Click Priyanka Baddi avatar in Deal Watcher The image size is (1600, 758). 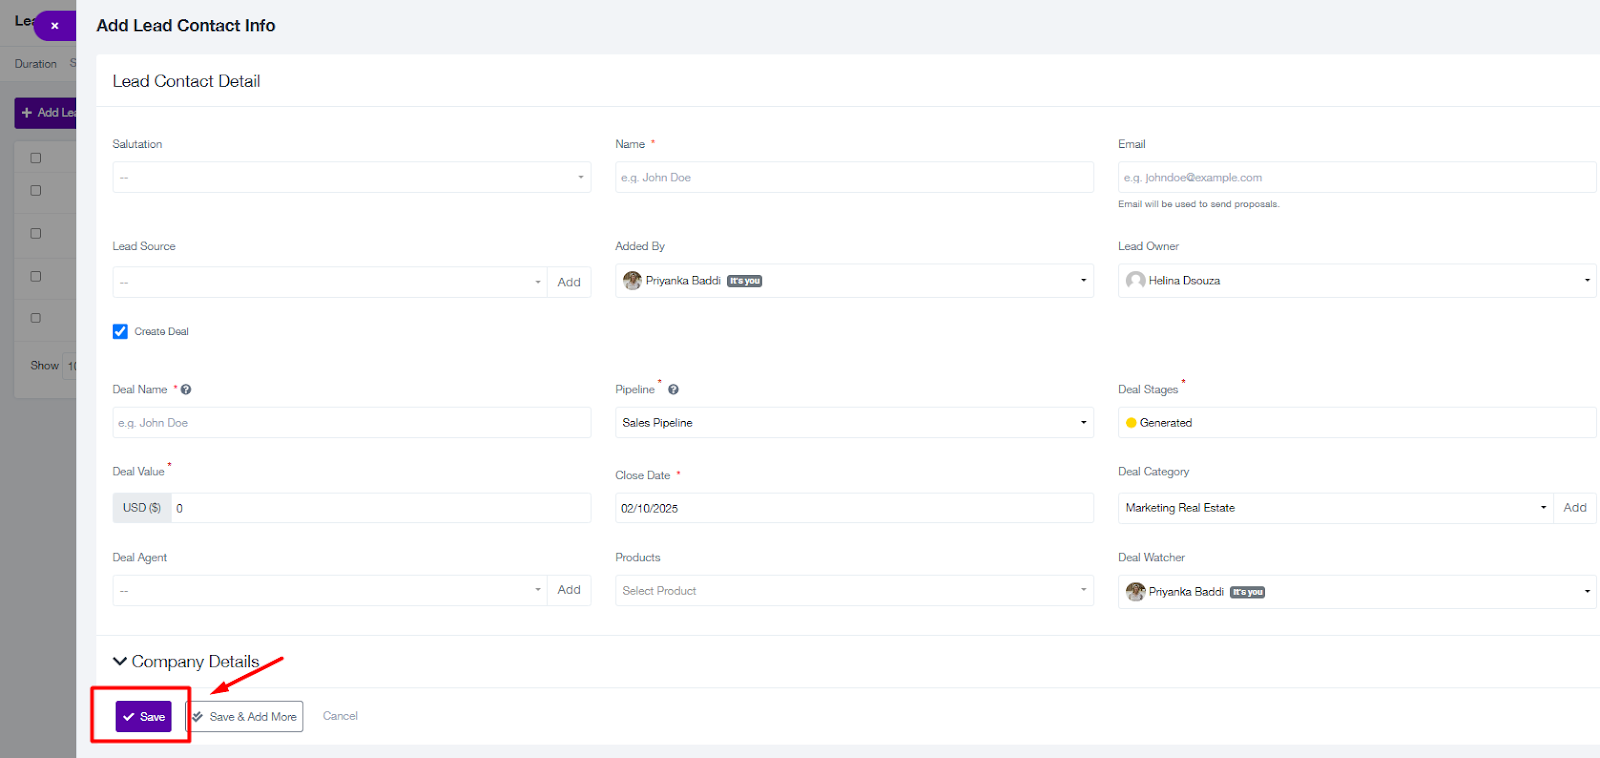coord(1135,592)
